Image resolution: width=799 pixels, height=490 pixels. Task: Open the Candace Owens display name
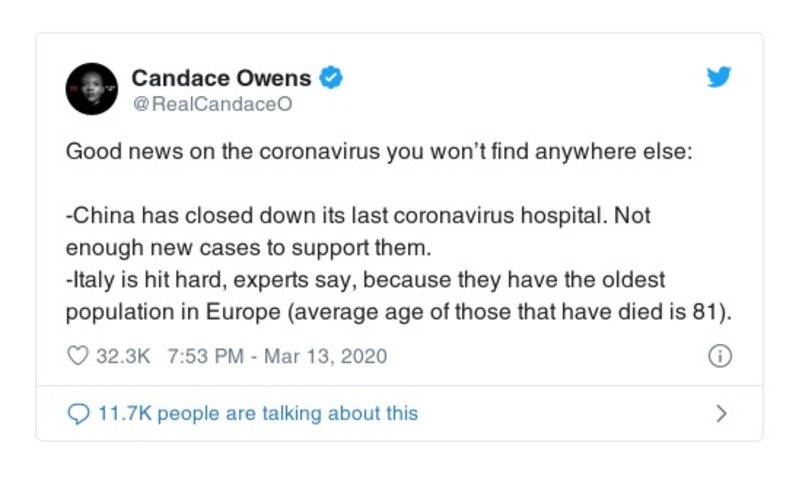click(x=221, y=77)
